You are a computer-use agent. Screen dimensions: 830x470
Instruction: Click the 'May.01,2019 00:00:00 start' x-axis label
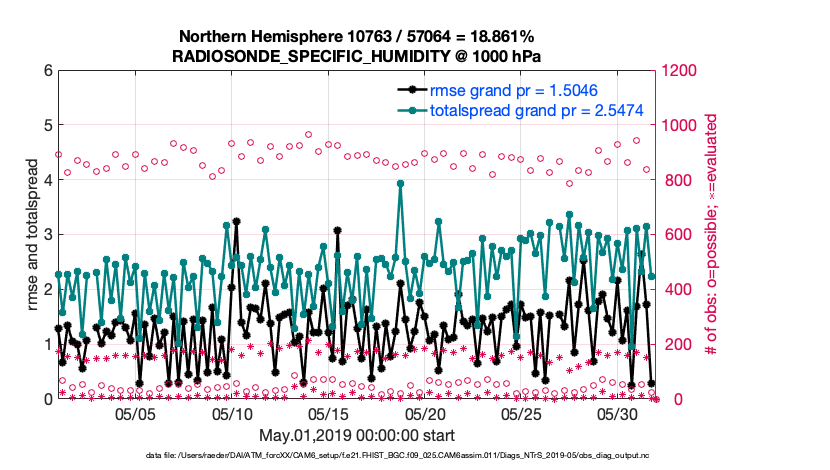tap(357, 436)
